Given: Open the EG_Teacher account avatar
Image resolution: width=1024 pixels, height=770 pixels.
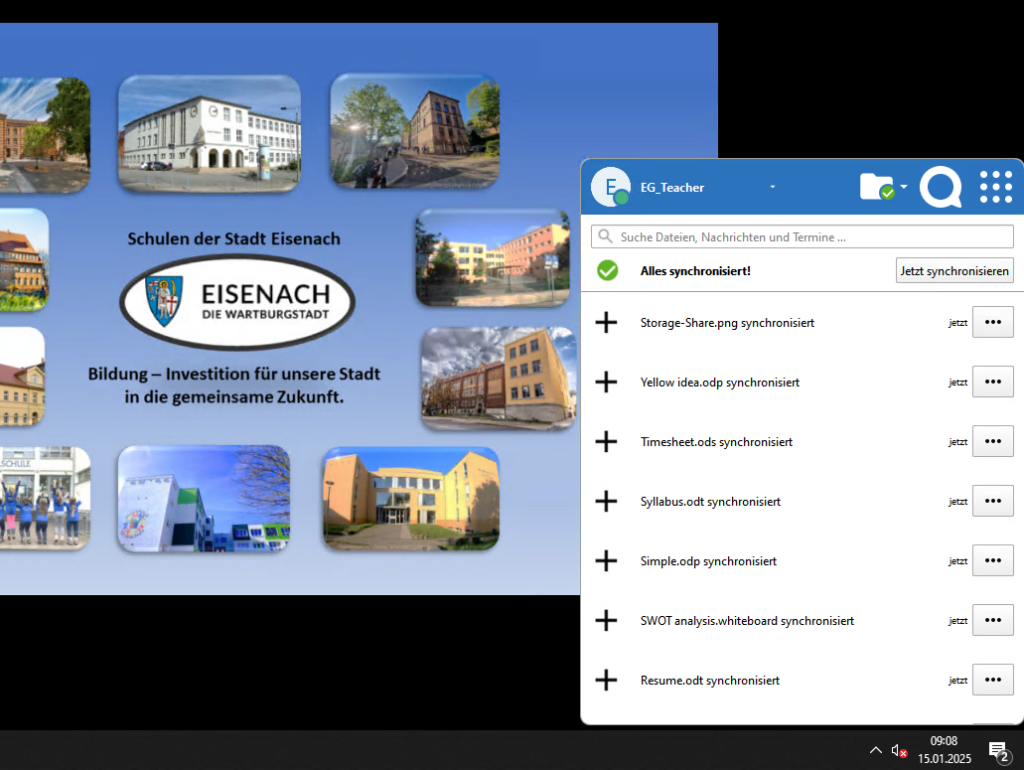Looking at the screenshot, I should pyautogui.click(x=610, y=187).
